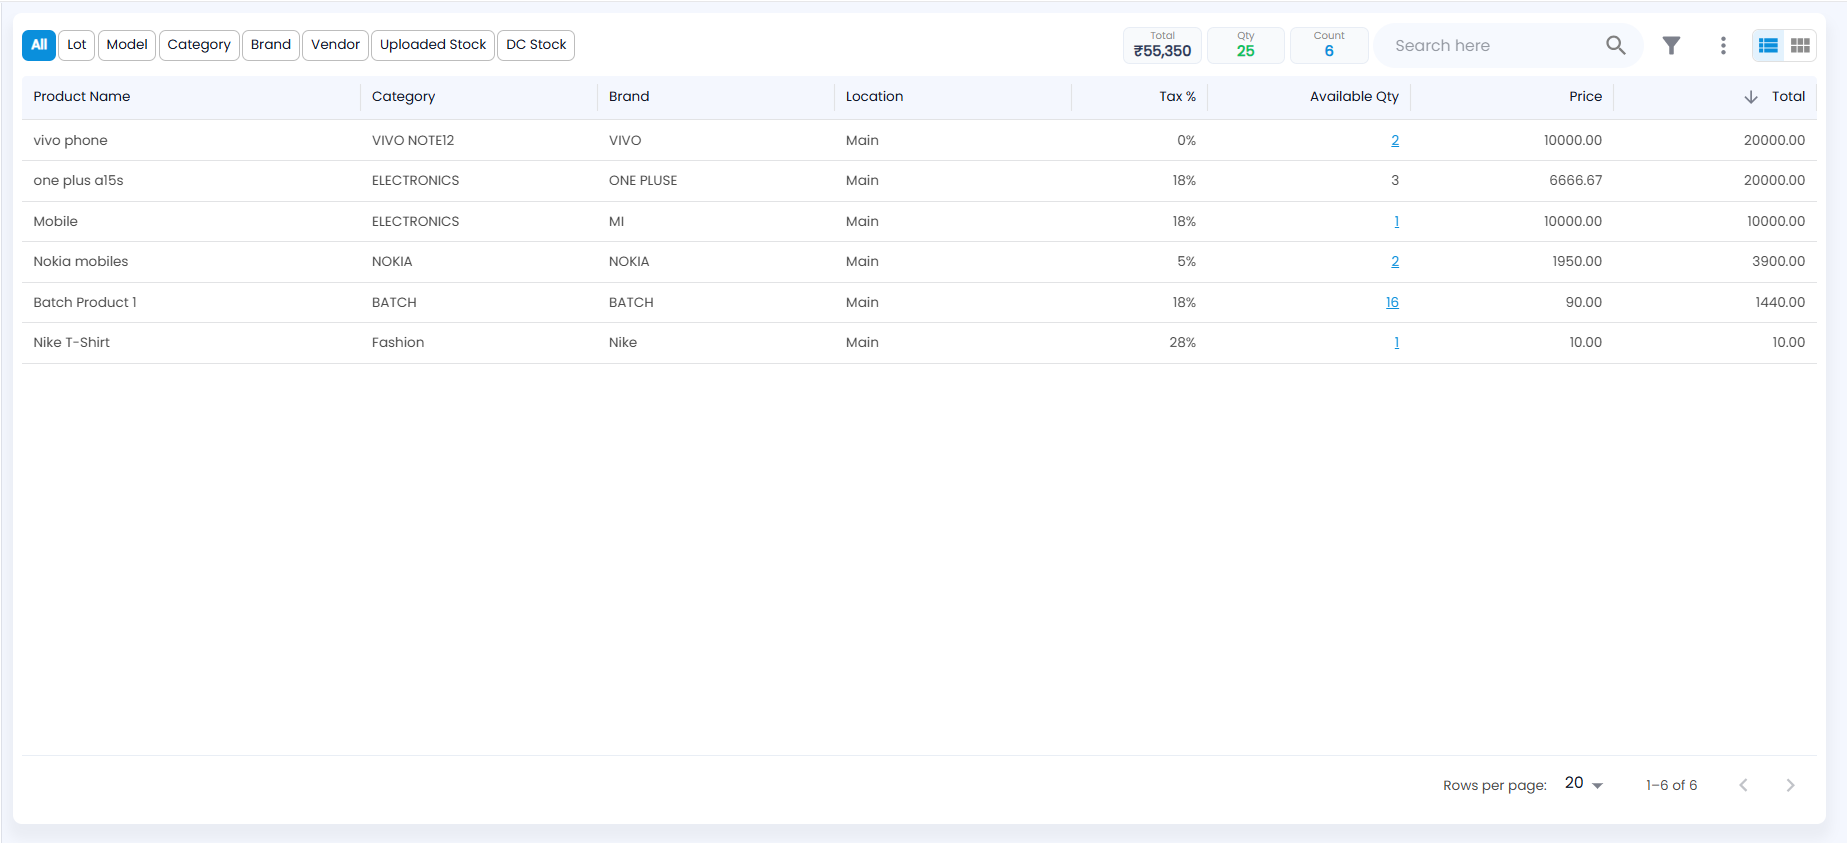
Task: Click into the Search here field
Action: (1495, 45)
